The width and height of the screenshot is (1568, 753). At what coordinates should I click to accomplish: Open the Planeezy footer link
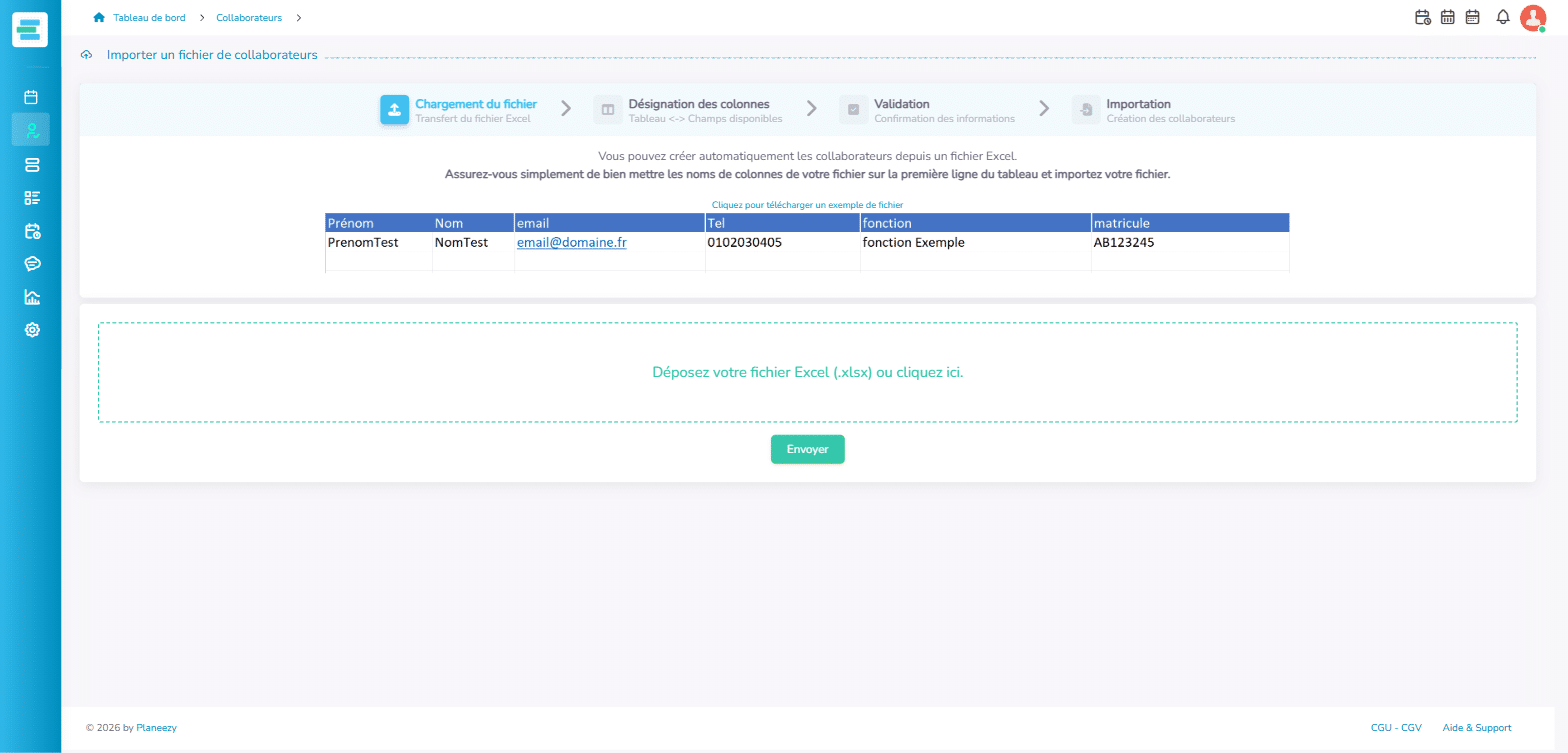pos(157,728)
